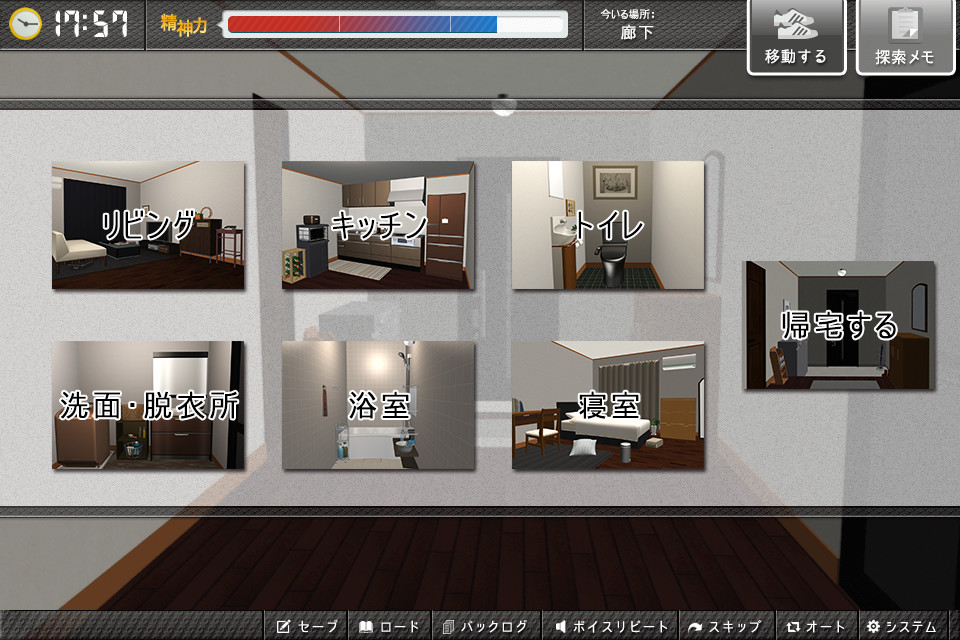Toggle スキップ skip mode

coord(726,627)
